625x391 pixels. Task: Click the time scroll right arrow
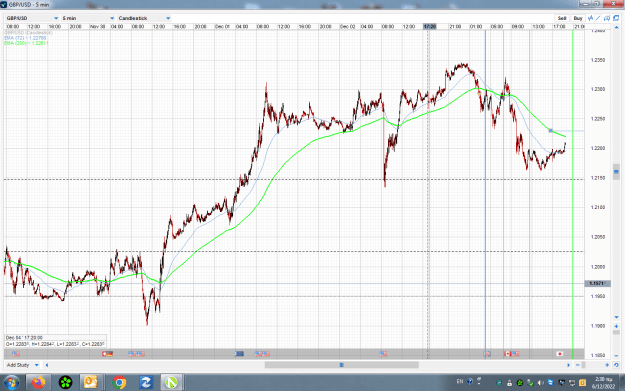[569, 365]
